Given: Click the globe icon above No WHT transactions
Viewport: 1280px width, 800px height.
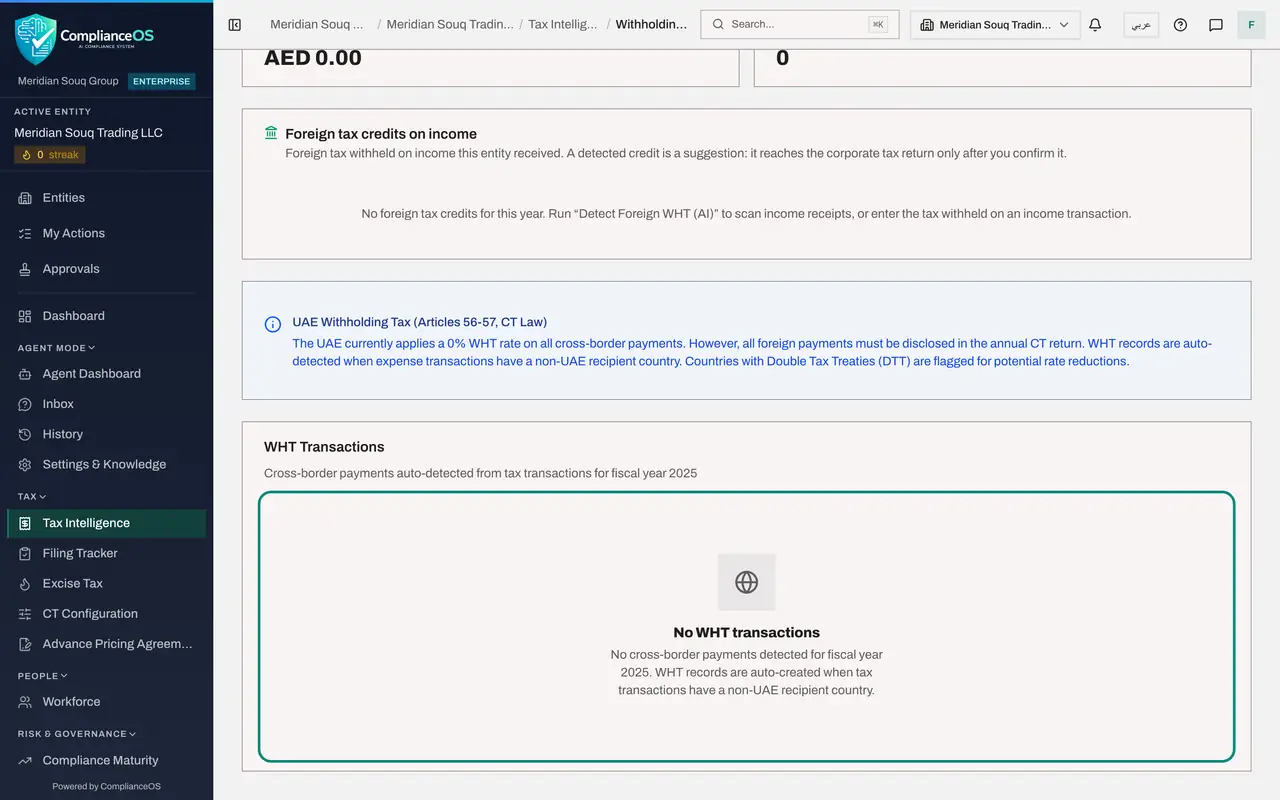Looking at the screenshot, I should (x=747, y=582).
